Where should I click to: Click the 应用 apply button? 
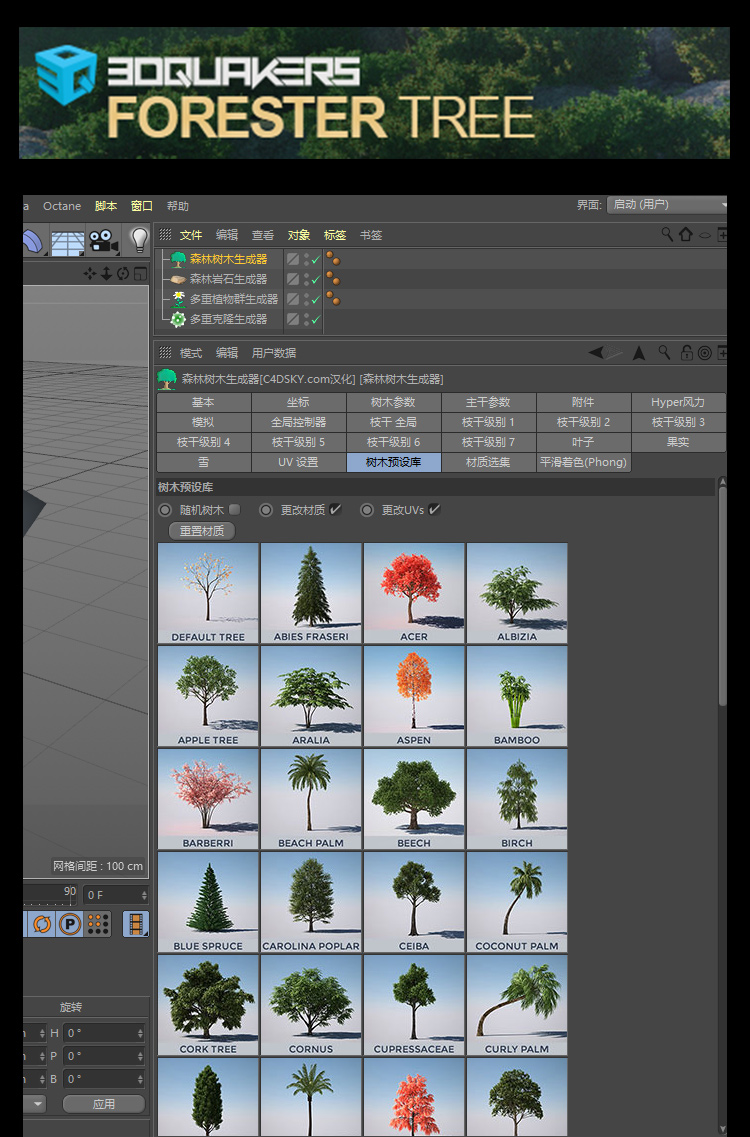coord(104,1104)
